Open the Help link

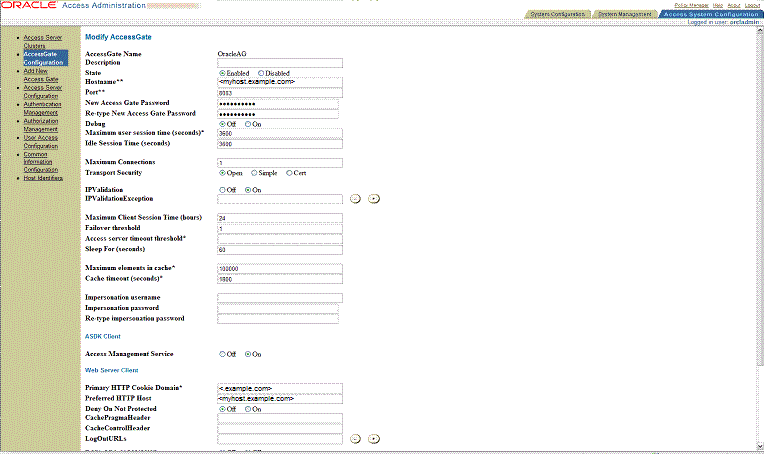pos(718,5)
